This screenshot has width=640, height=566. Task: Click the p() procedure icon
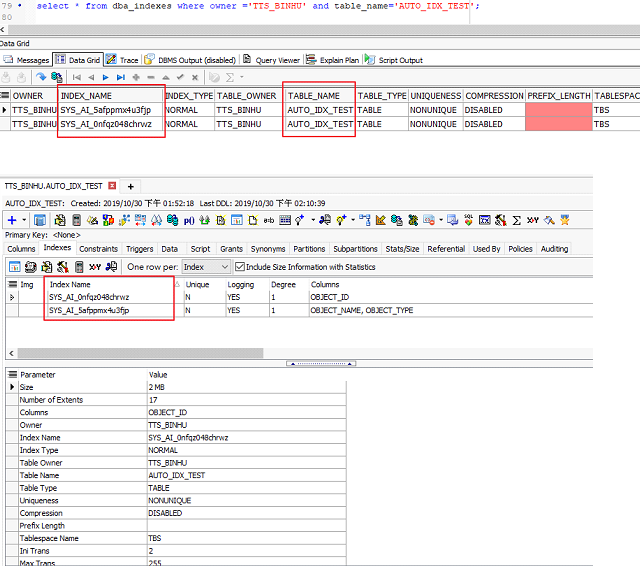tap(189, 221)
